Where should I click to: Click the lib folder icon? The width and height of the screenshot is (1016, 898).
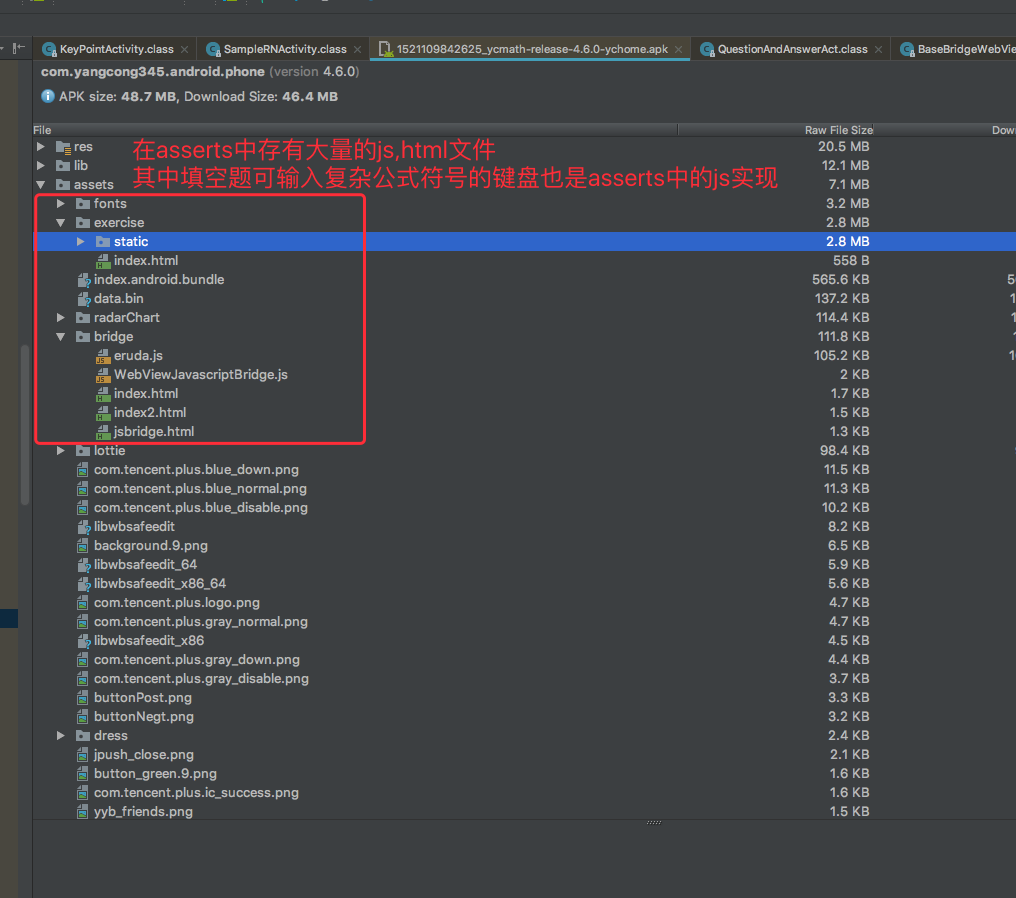pyautogui.click(x=63, y=166)
